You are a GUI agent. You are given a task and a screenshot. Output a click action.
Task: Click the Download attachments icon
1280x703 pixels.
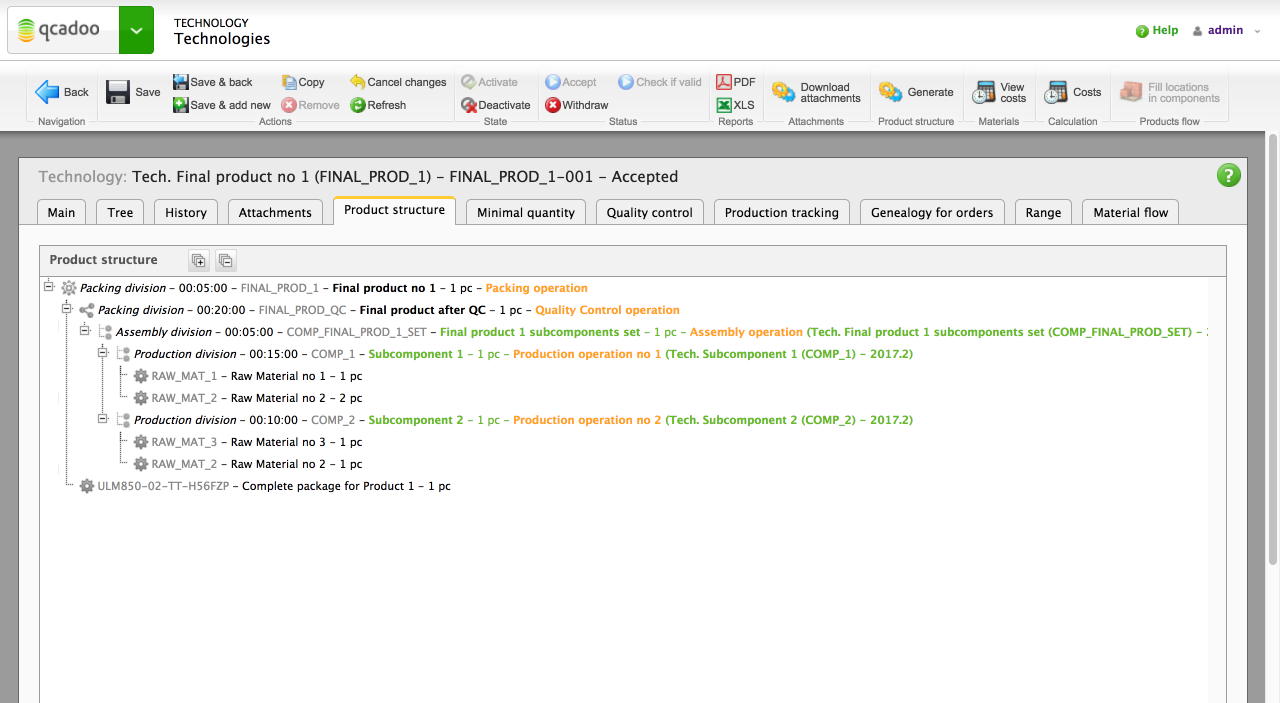click(x=784, y=92)
